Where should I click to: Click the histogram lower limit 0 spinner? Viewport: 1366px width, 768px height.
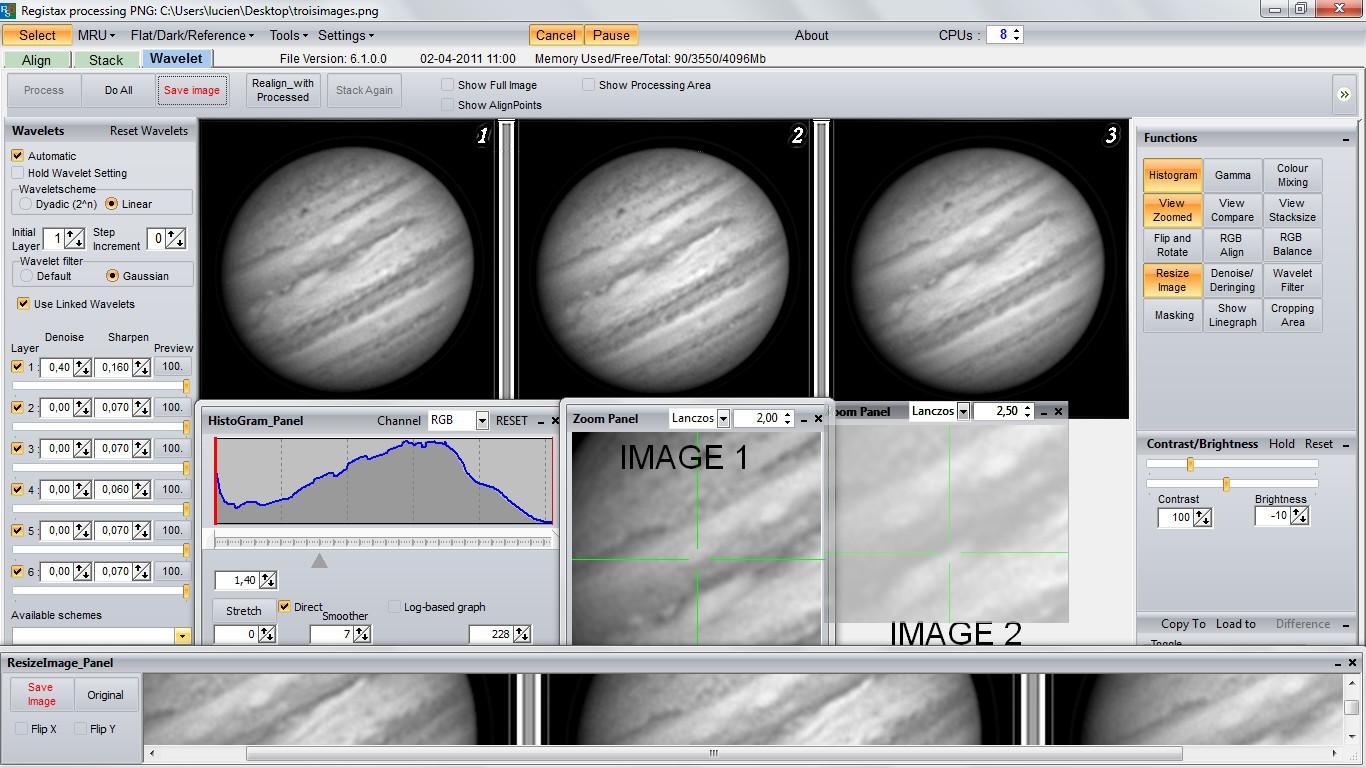tap(267, 634)
